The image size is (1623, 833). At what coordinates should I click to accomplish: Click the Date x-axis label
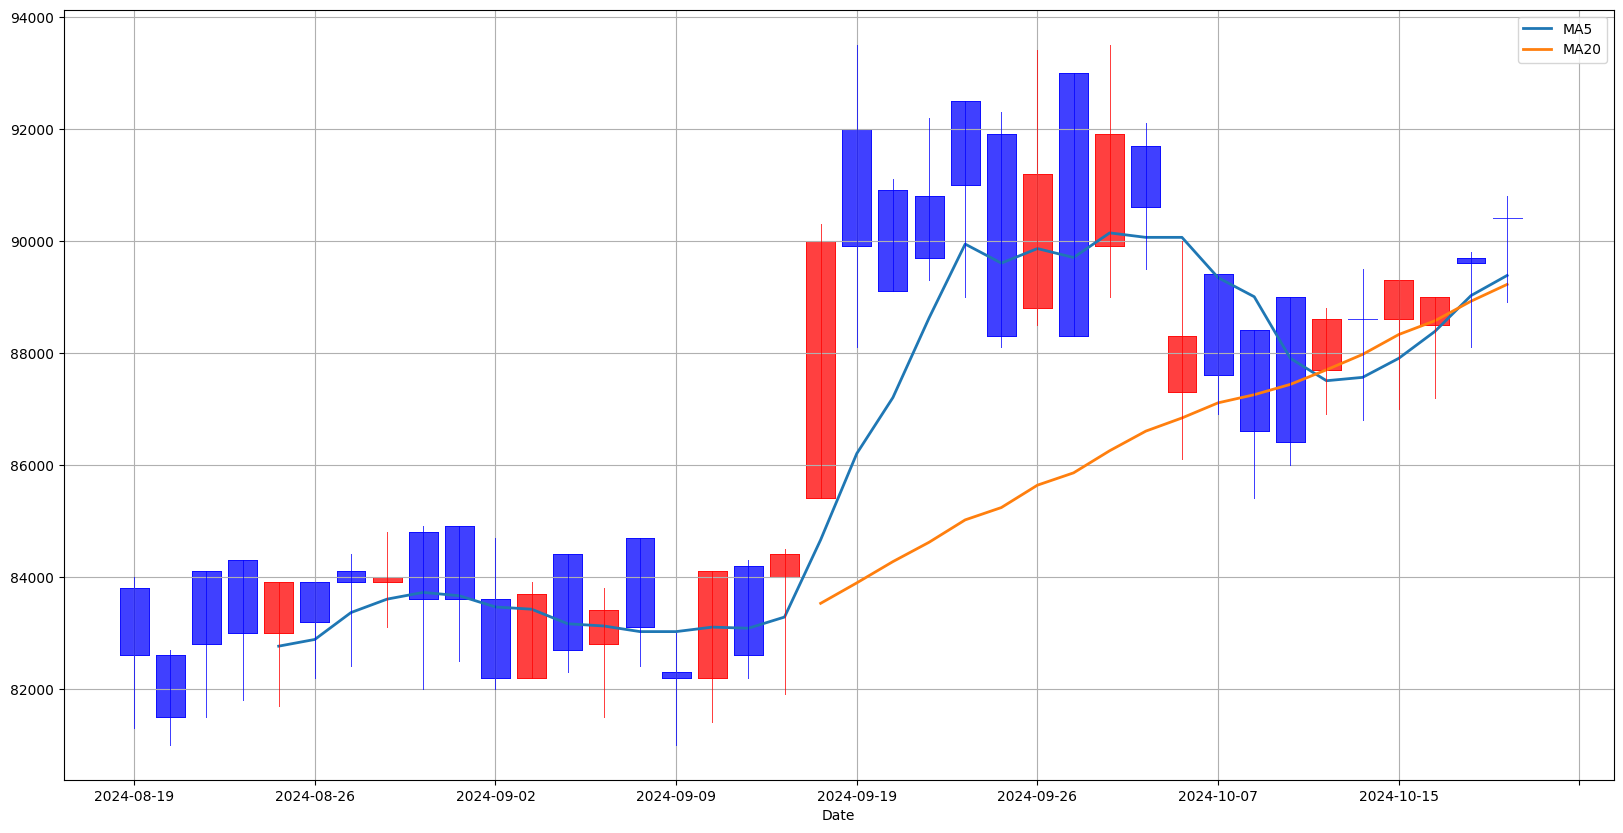tap(837, 815)
